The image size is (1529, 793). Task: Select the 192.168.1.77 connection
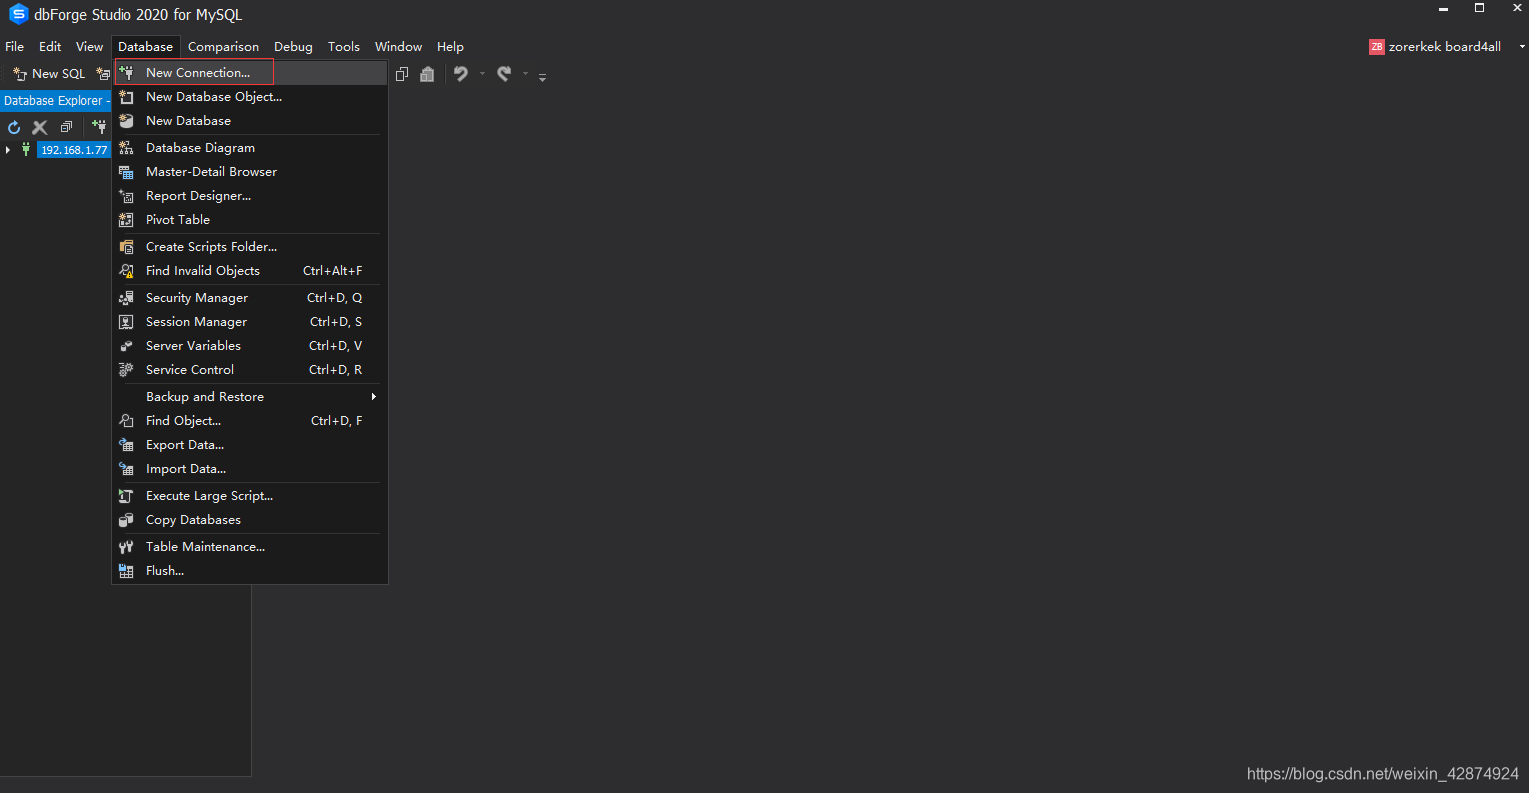[x=74, y=150]
